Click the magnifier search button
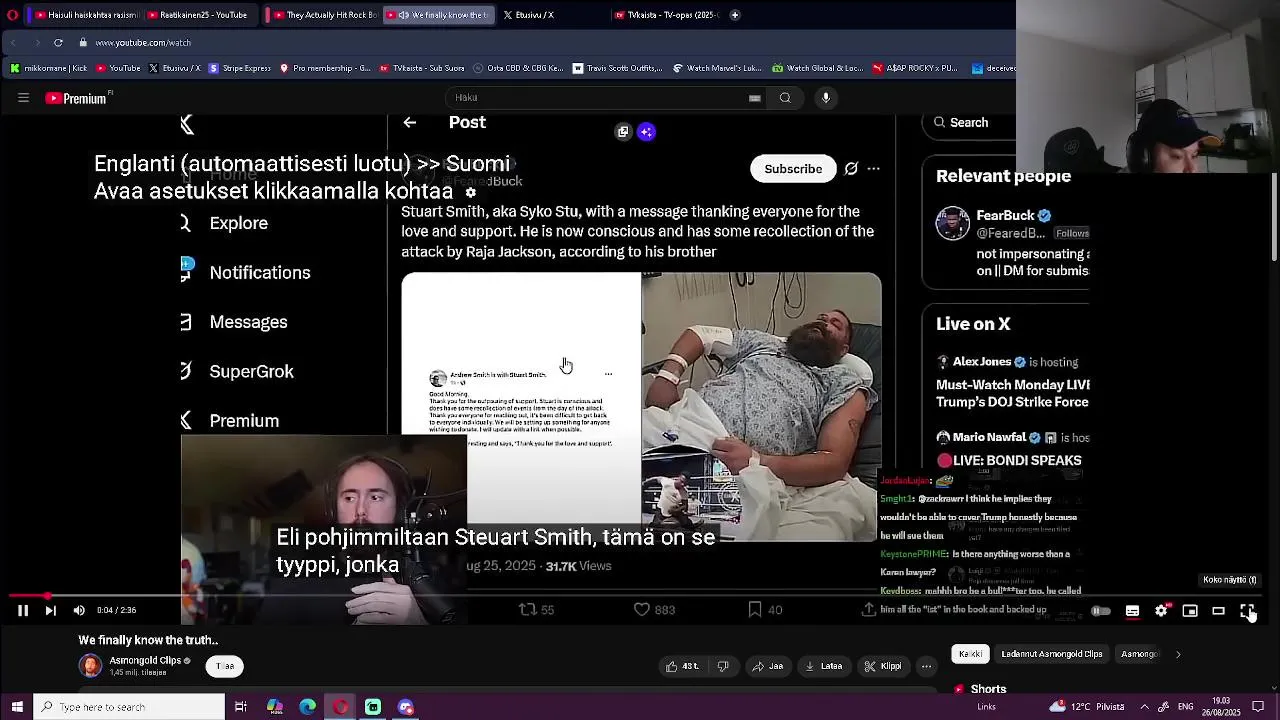Viewport: 1280px width, 720px height. click(x=785, y=98)
